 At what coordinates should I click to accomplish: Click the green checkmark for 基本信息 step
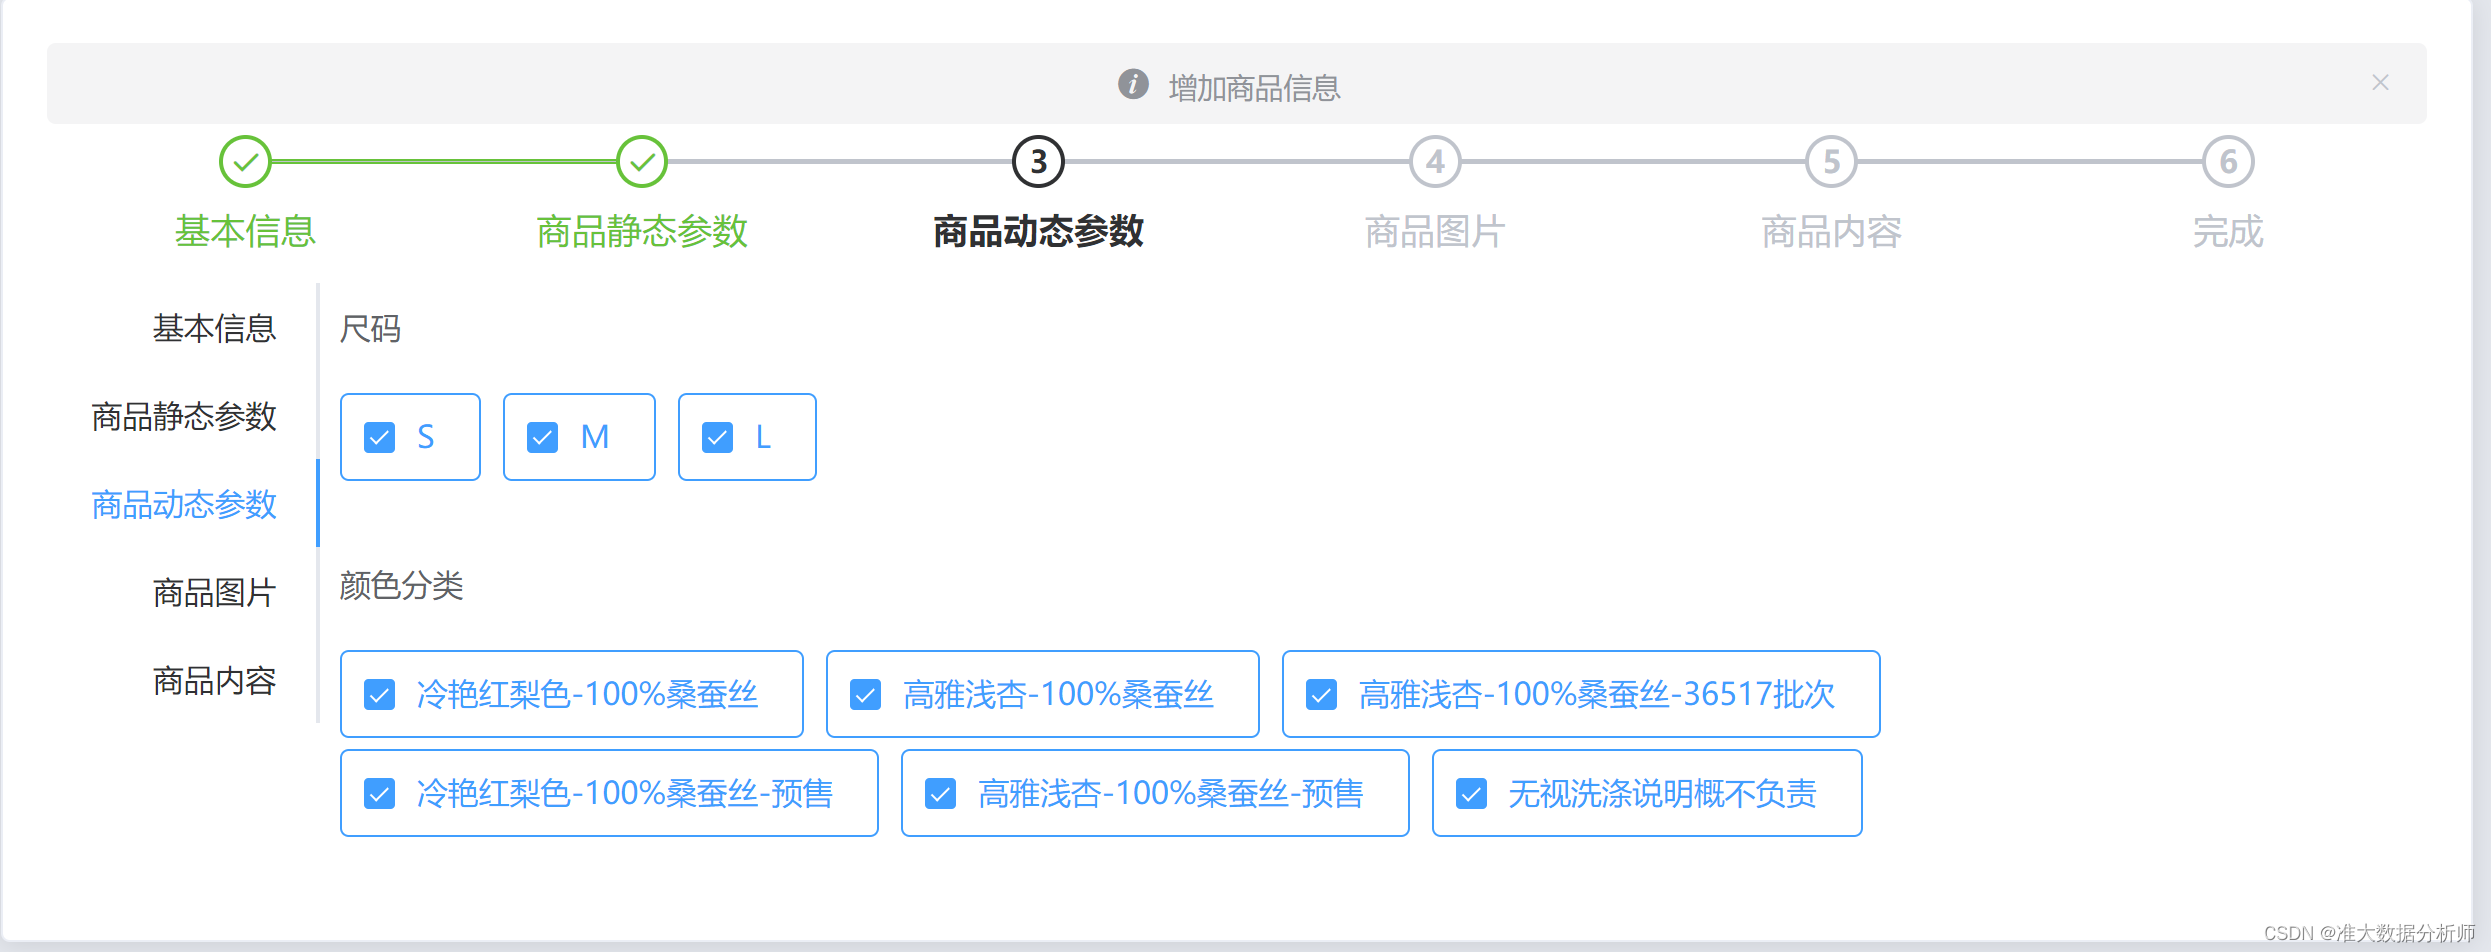245,160
